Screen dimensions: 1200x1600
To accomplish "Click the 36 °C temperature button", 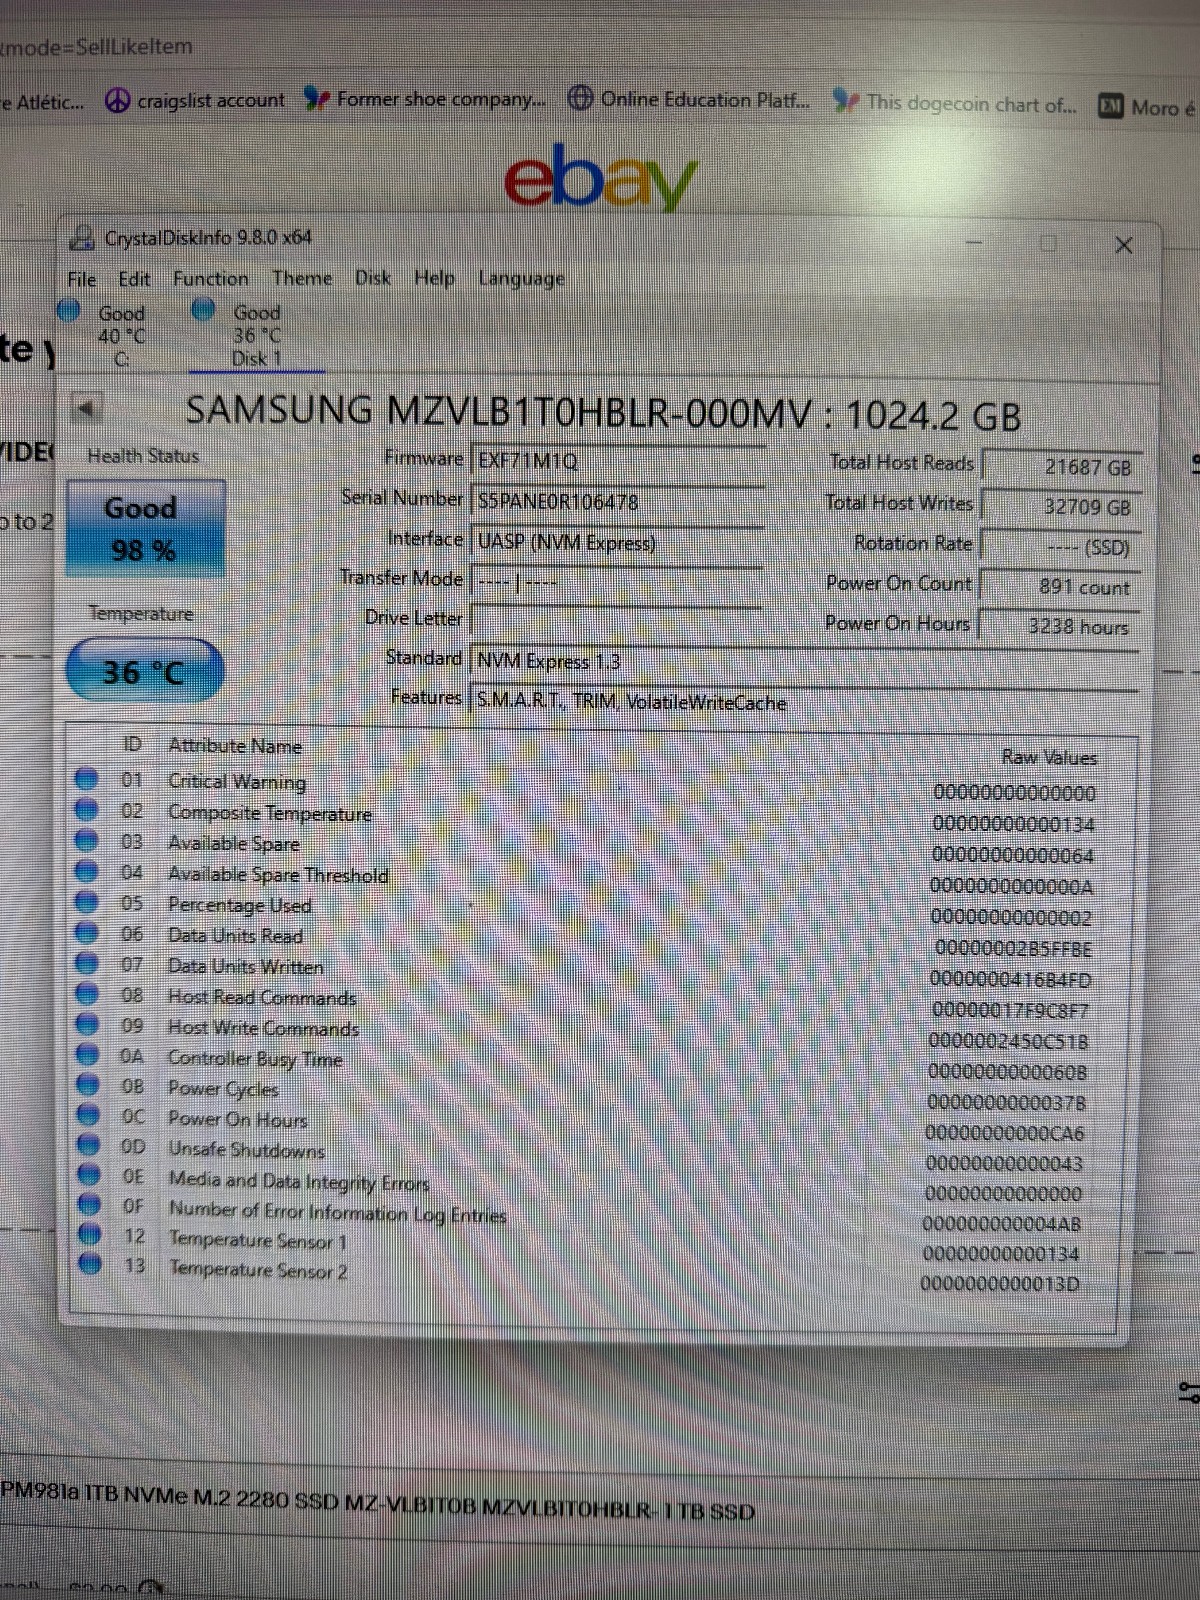I will [x=144, y=671].
